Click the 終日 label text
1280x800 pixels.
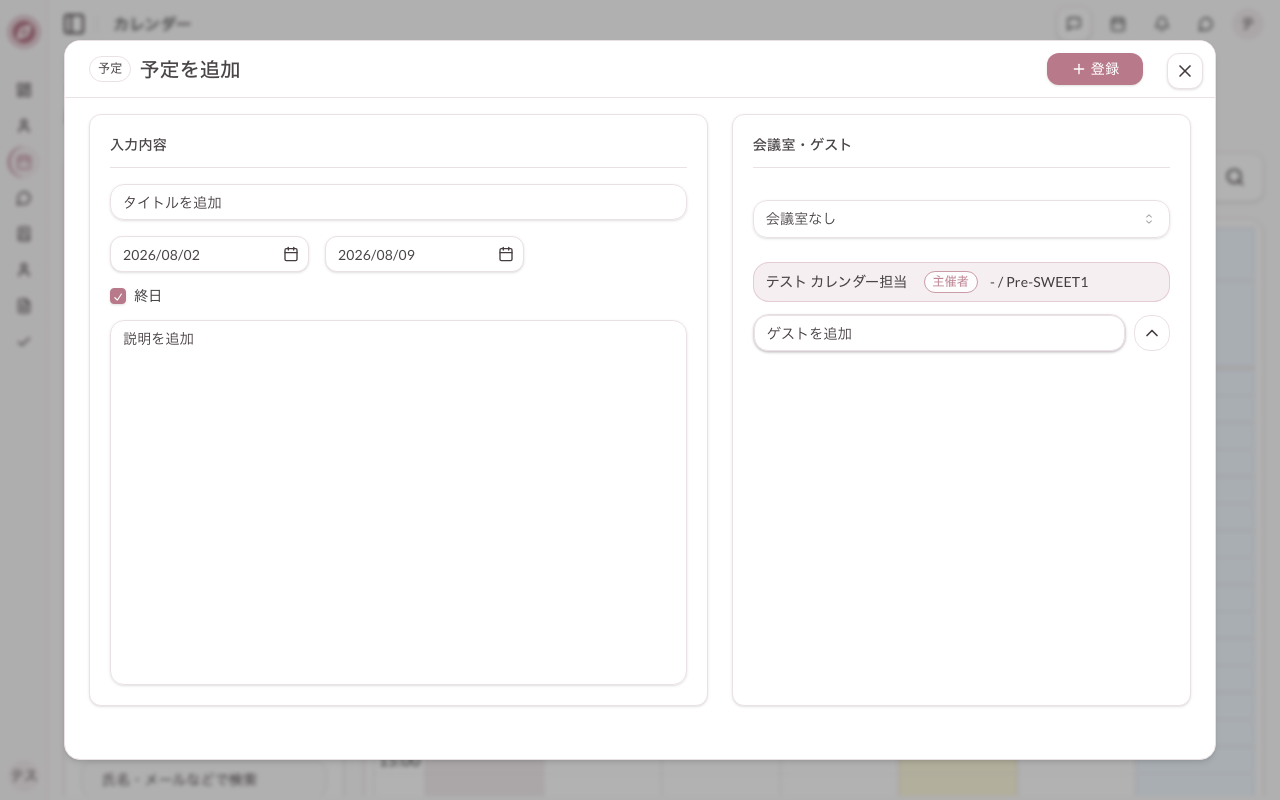click(x=148, y=296)
